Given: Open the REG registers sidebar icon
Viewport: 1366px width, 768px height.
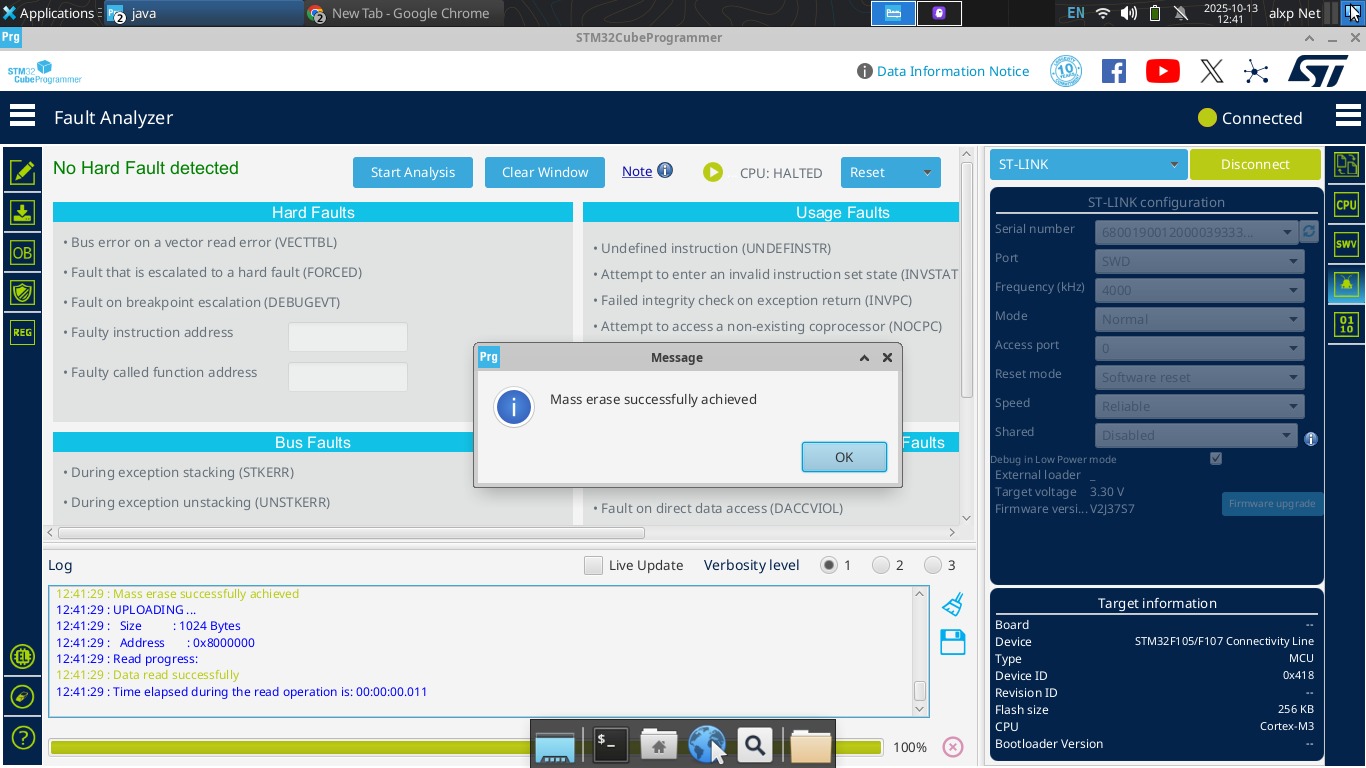Looking at the screenshot, I should pos(22,332).
